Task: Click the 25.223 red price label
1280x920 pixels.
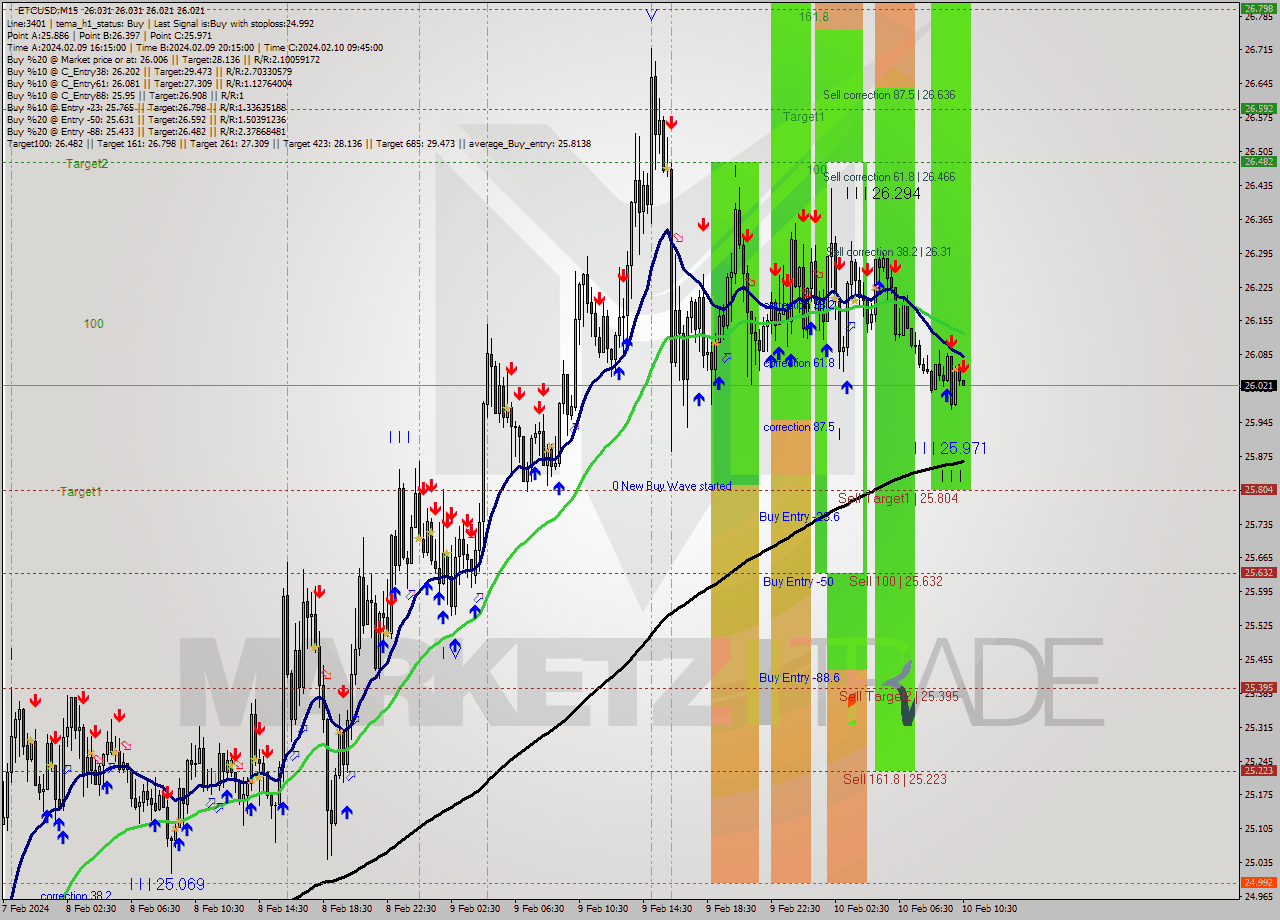Action: coord(1257,770)
